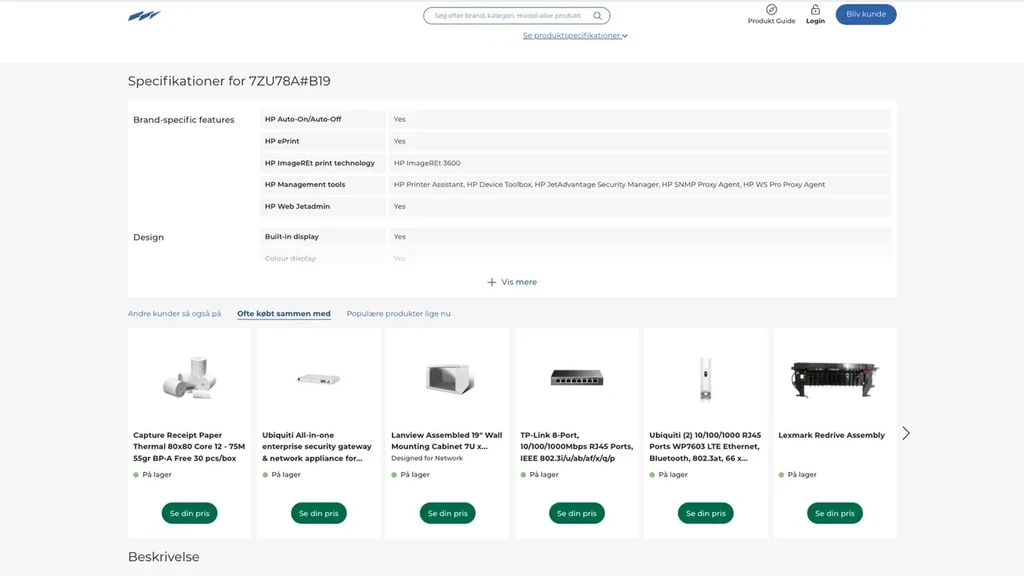Click the Beskrivelse heading

pos(164,557)
